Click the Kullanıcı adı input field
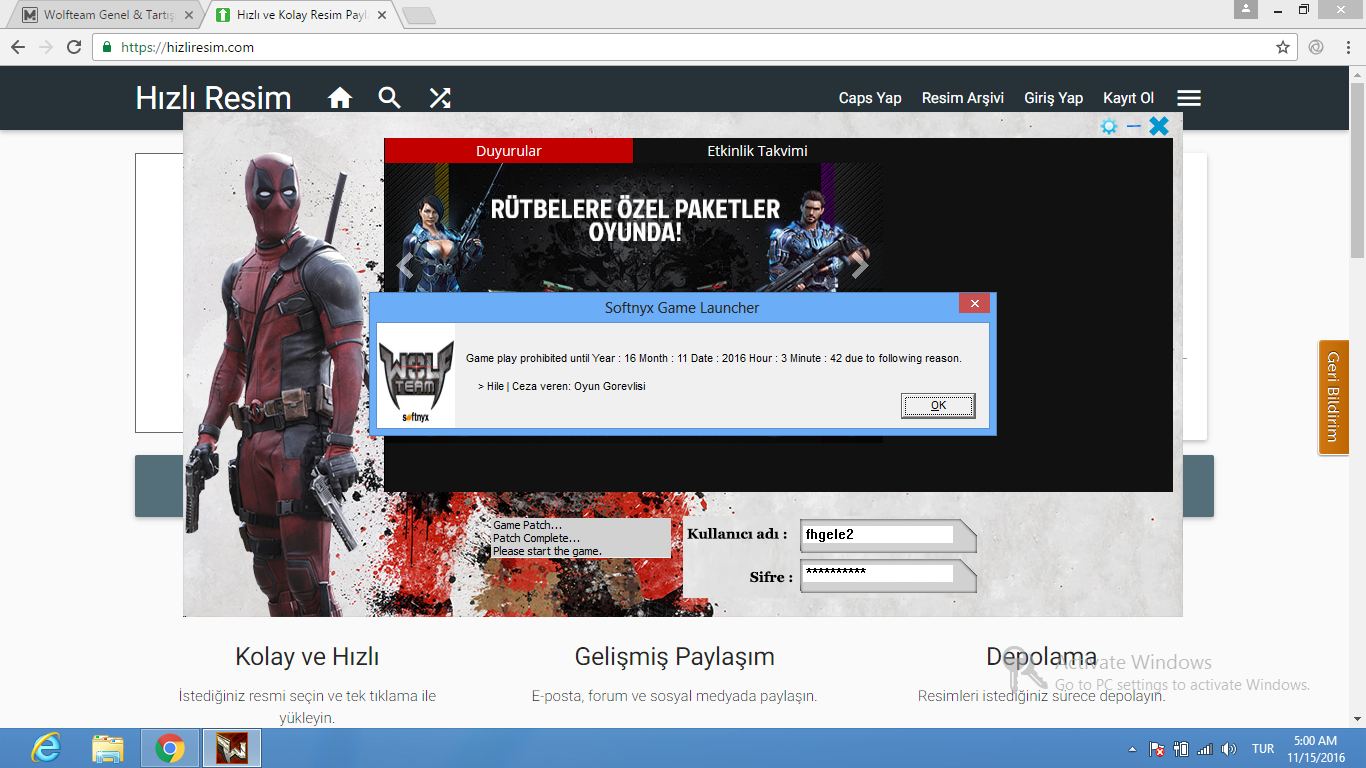 click(878, 535)
